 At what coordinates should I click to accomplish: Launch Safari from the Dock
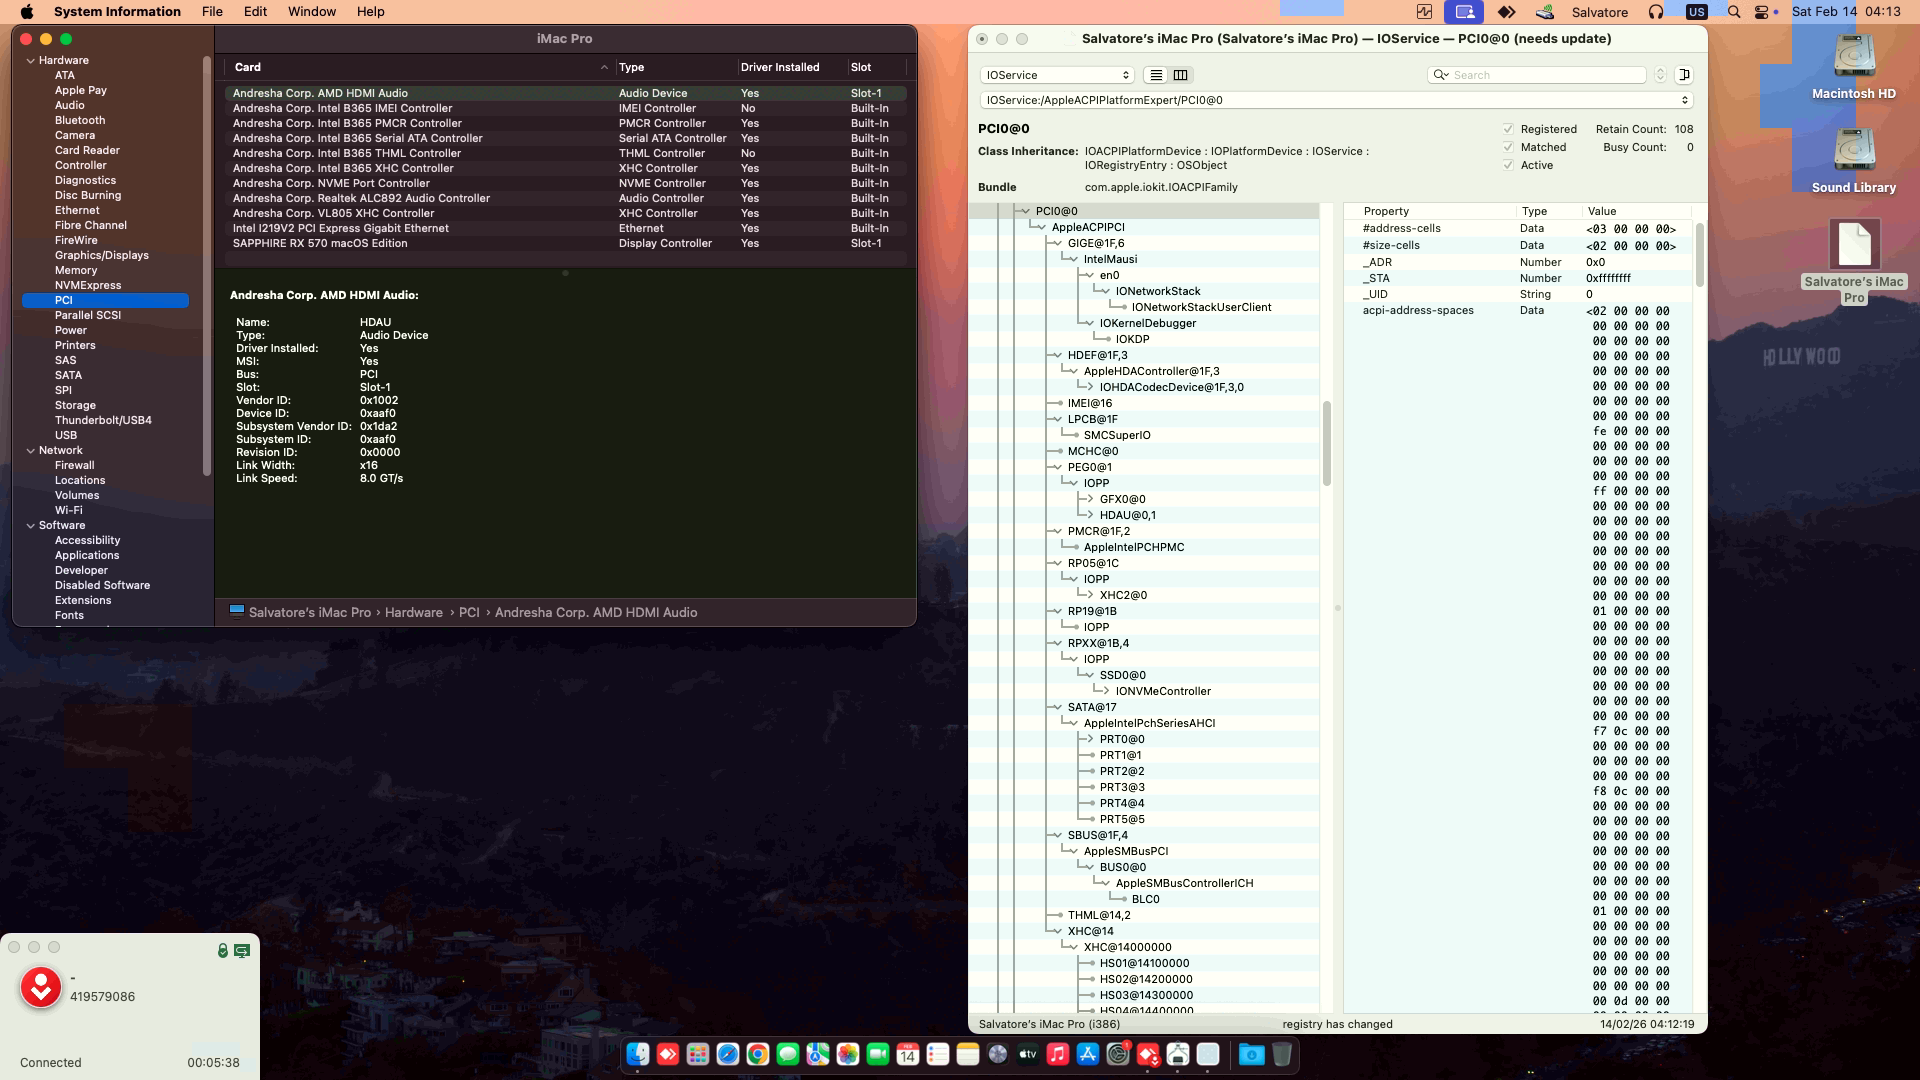728,1054
